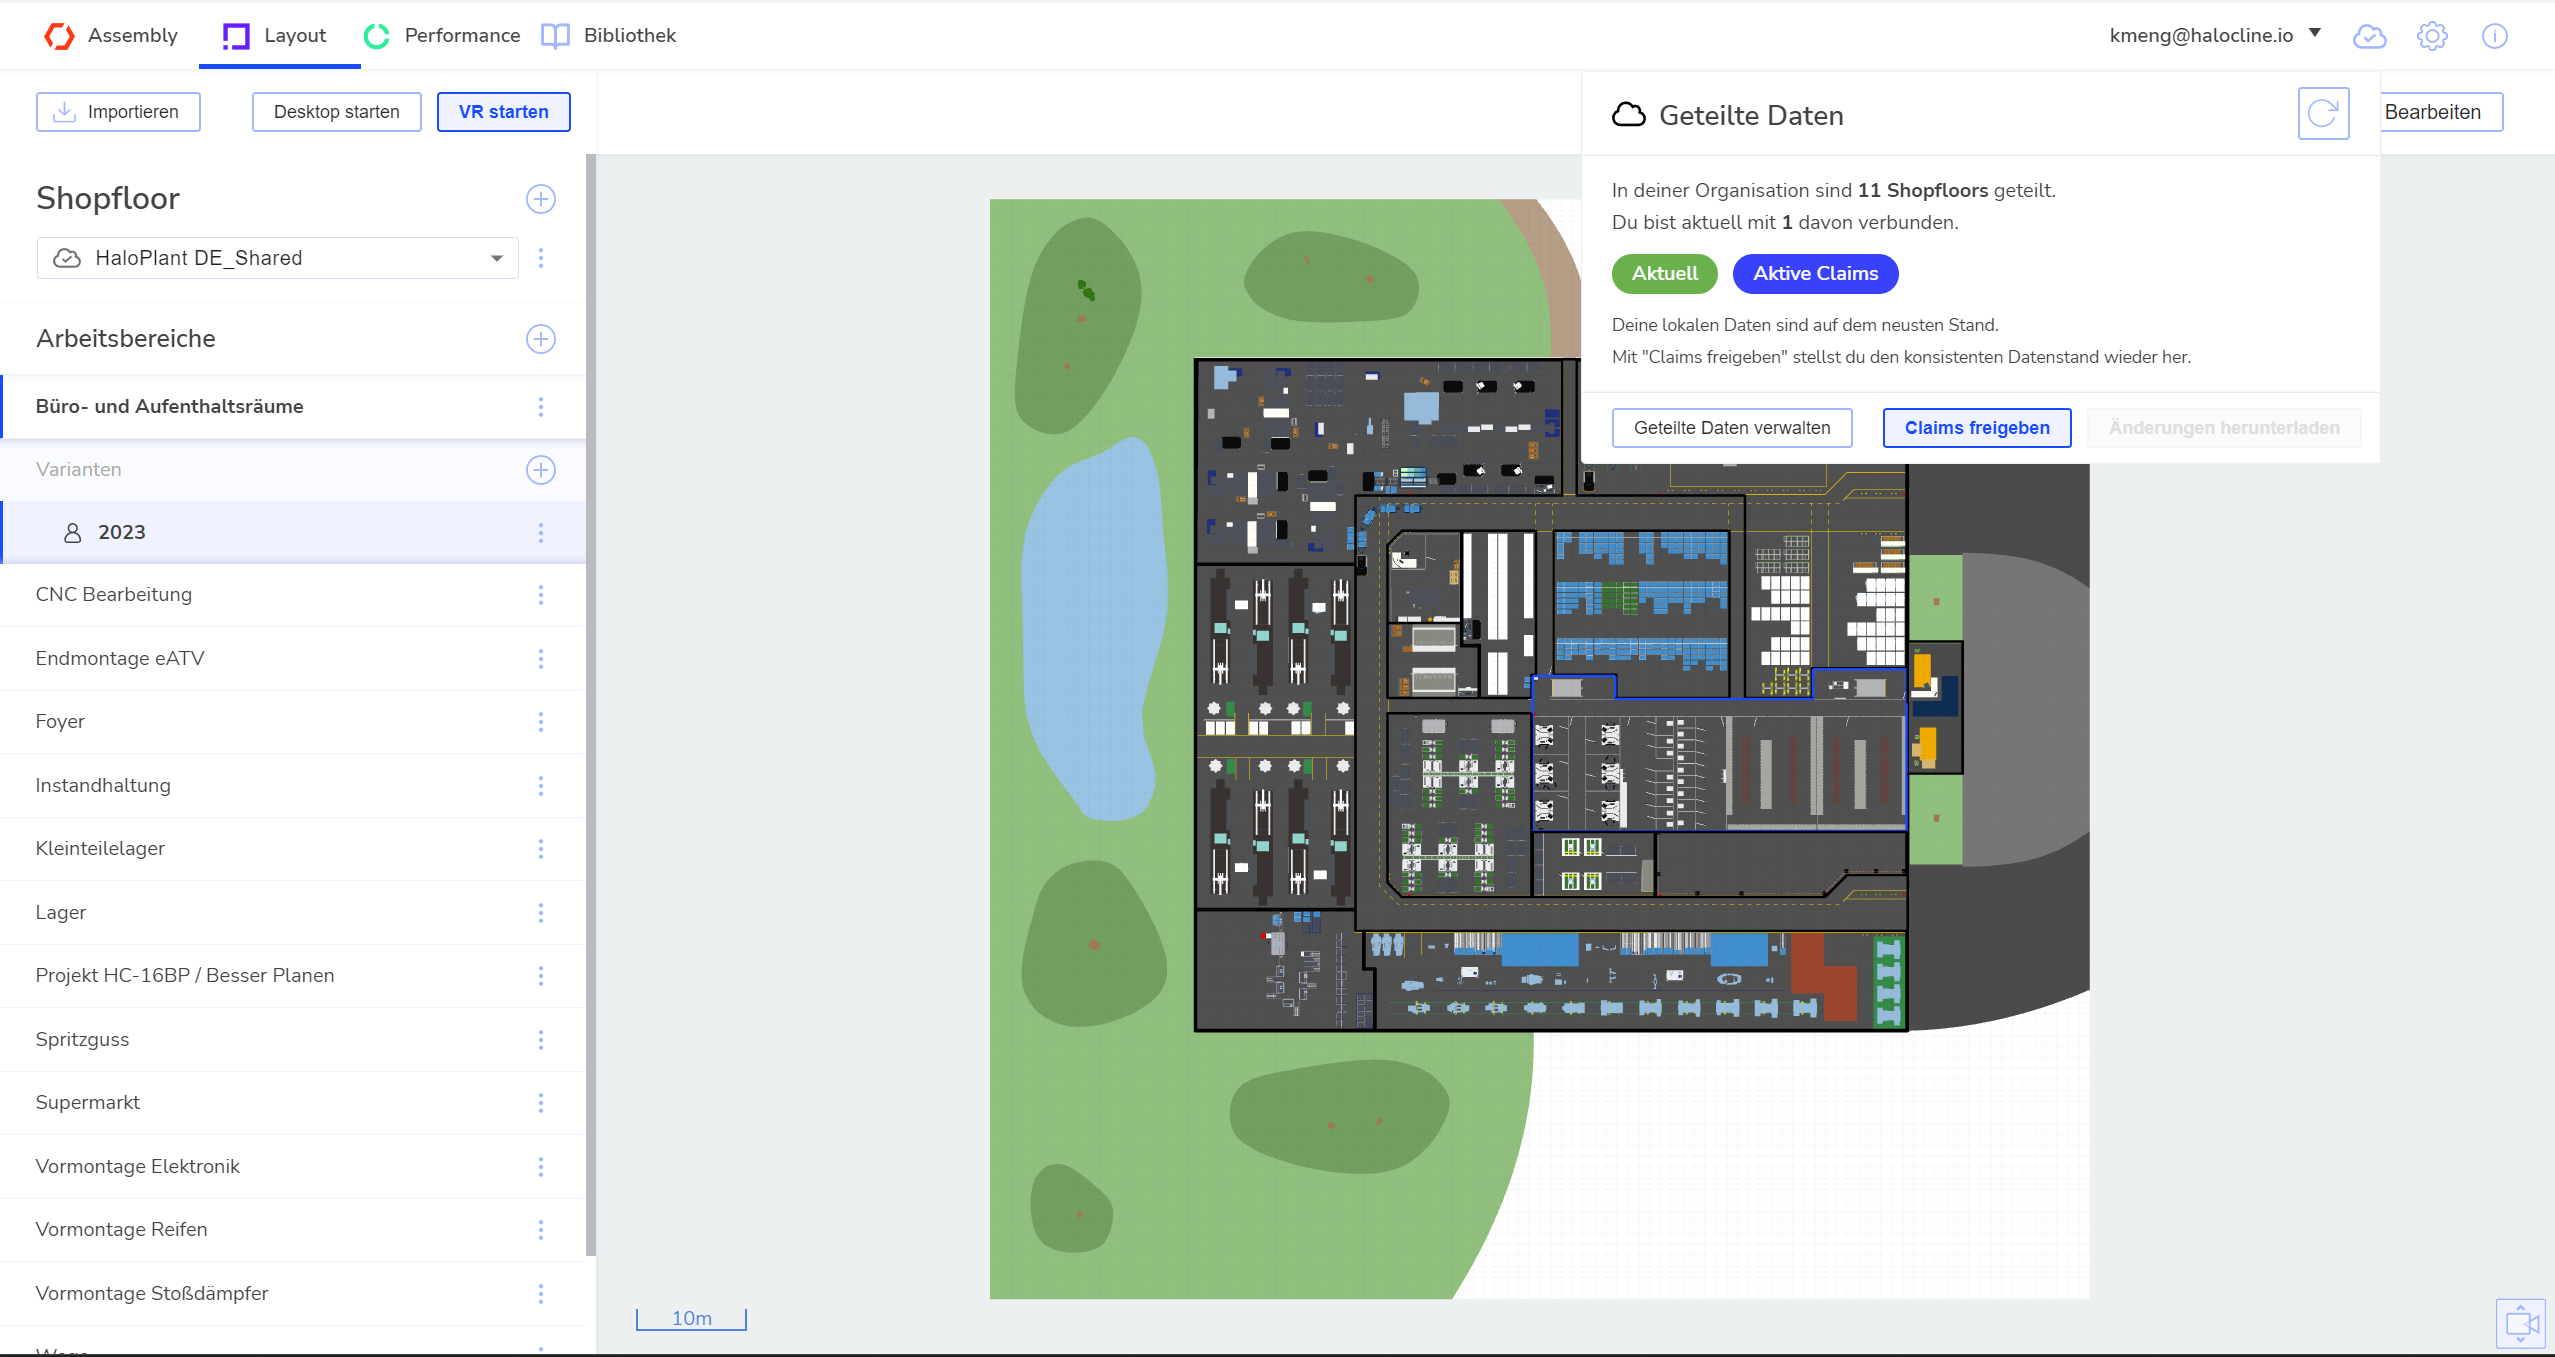Click the sidebar vertical scrollbar
This screenshot has height=1357, width=2555.
[x=591, y=700]
